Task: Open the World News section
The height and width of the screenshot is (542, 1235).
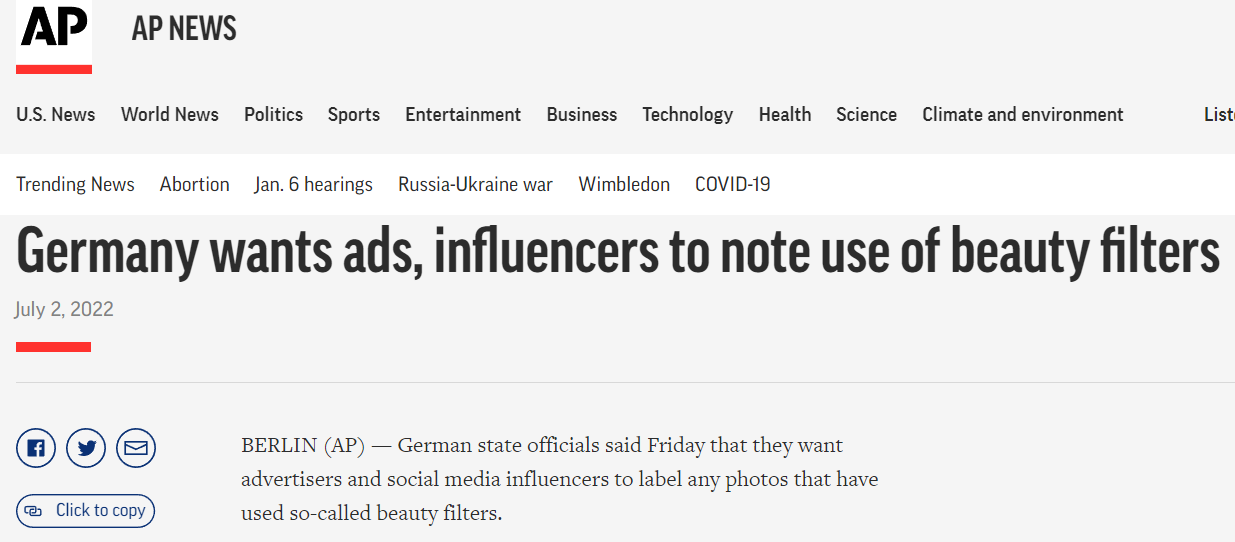Action: 170,115
